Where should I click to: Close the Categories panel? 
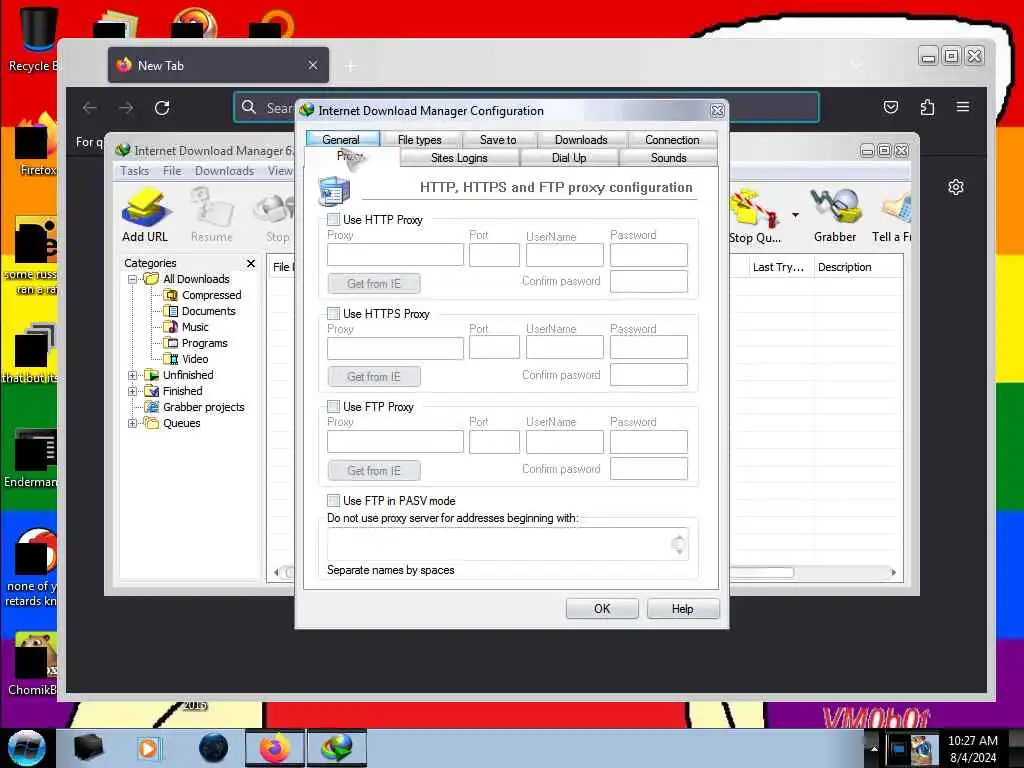click(x=251, y=263)
